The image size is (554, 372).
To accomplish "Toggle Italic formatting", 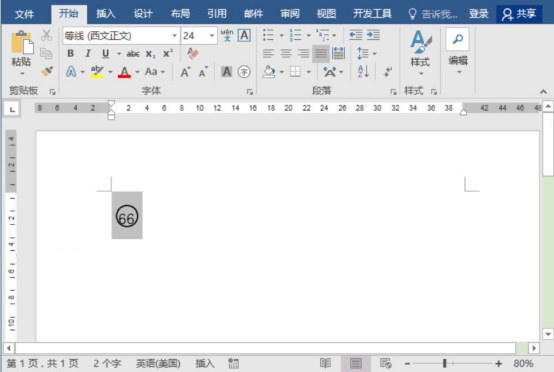I will pos(88,53).
